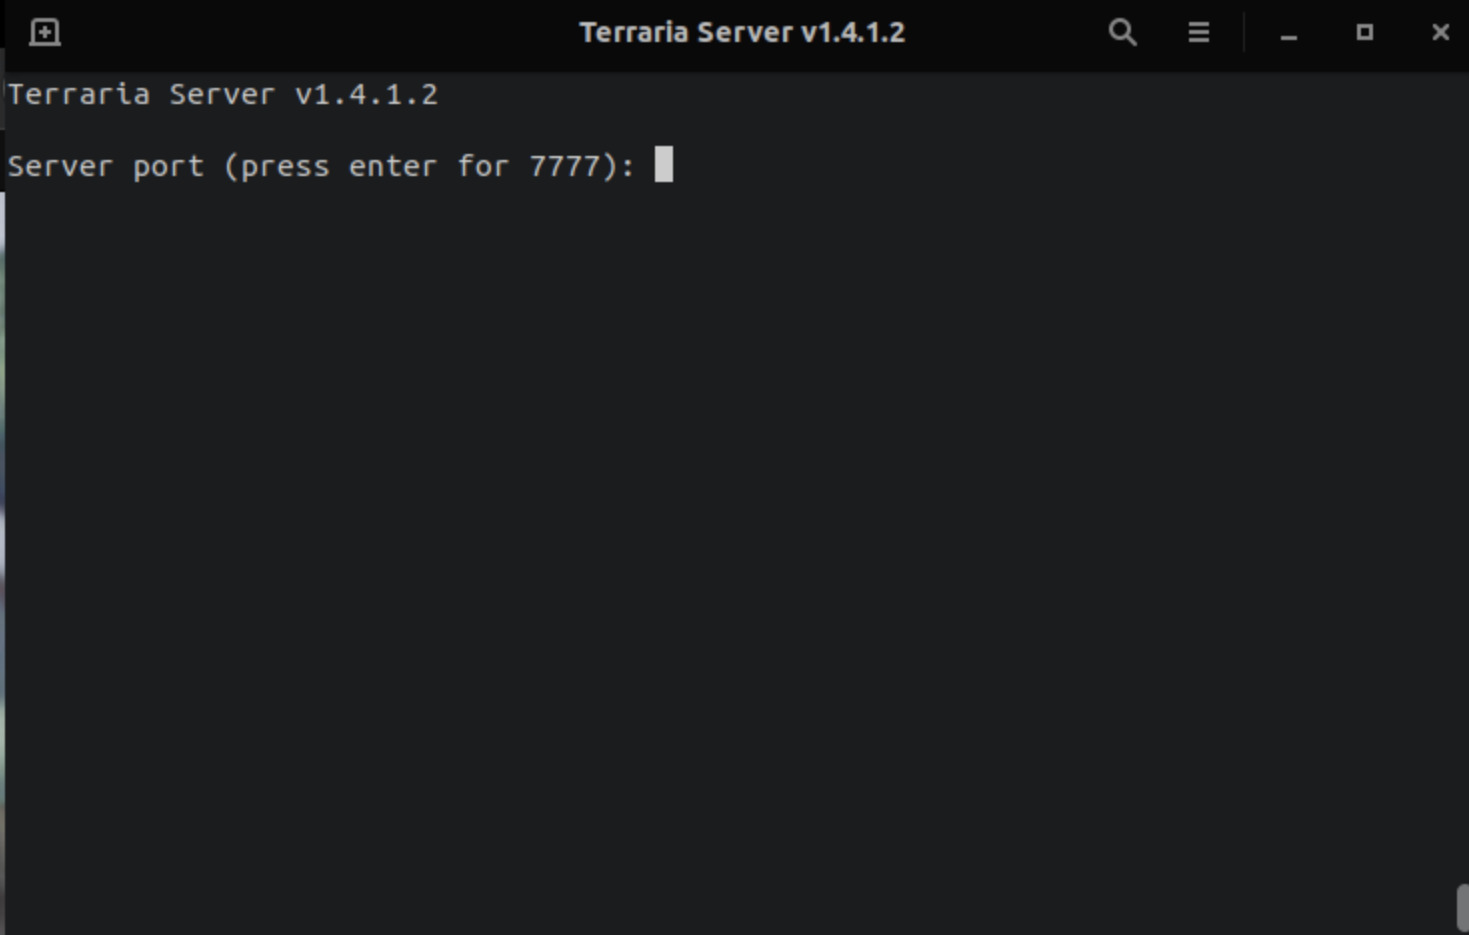
Task: Click the word "port" in the prompt
Action: pyautogui.click(x=168, y=166)
